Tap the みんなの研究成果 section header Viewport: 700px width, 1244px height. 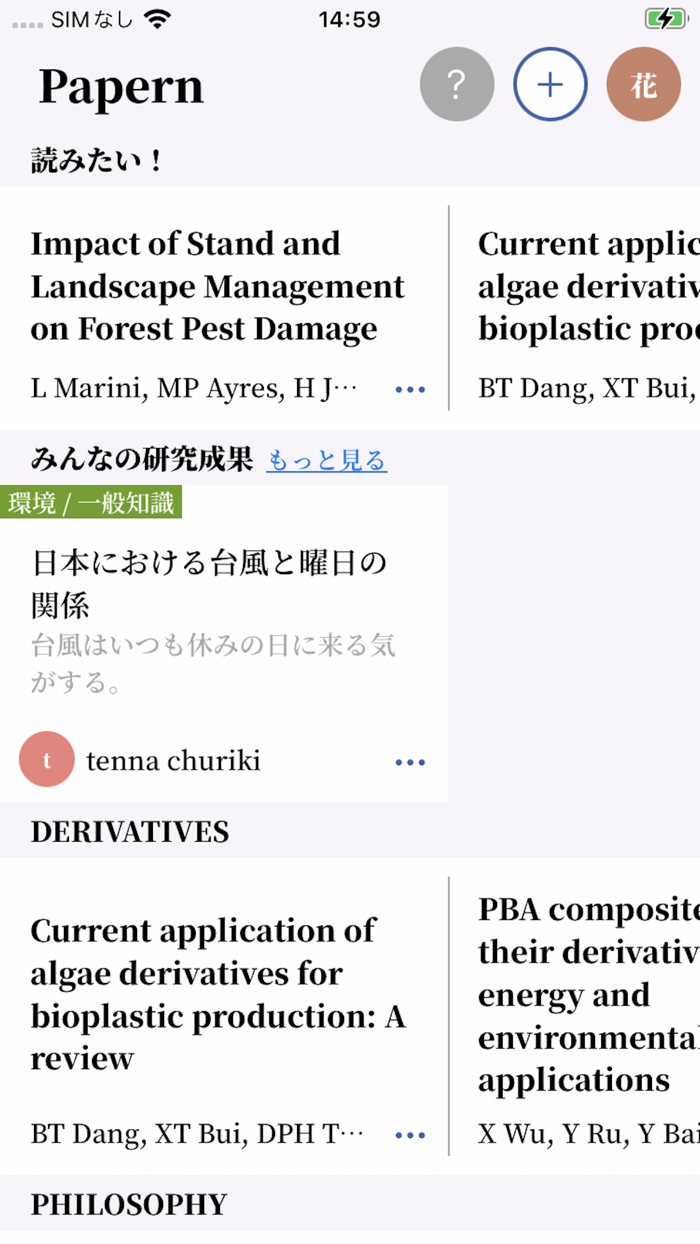(142, 460)
